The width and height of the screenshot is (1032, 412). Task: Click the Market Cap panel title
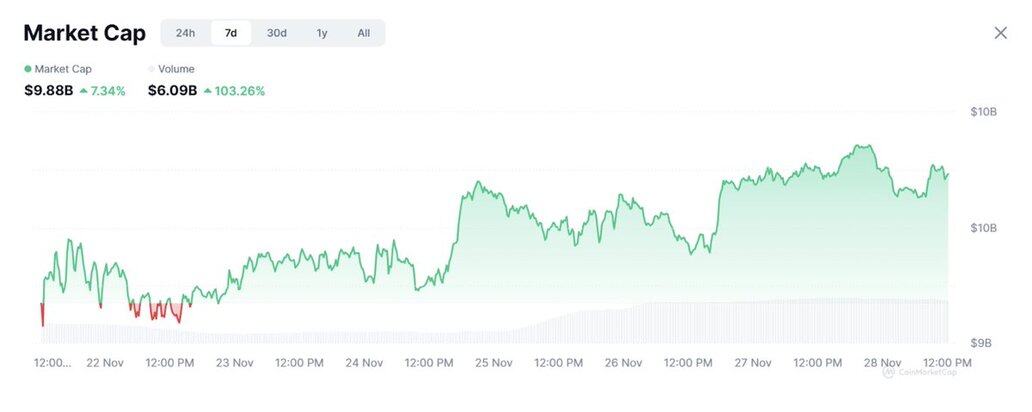[84, 33]
